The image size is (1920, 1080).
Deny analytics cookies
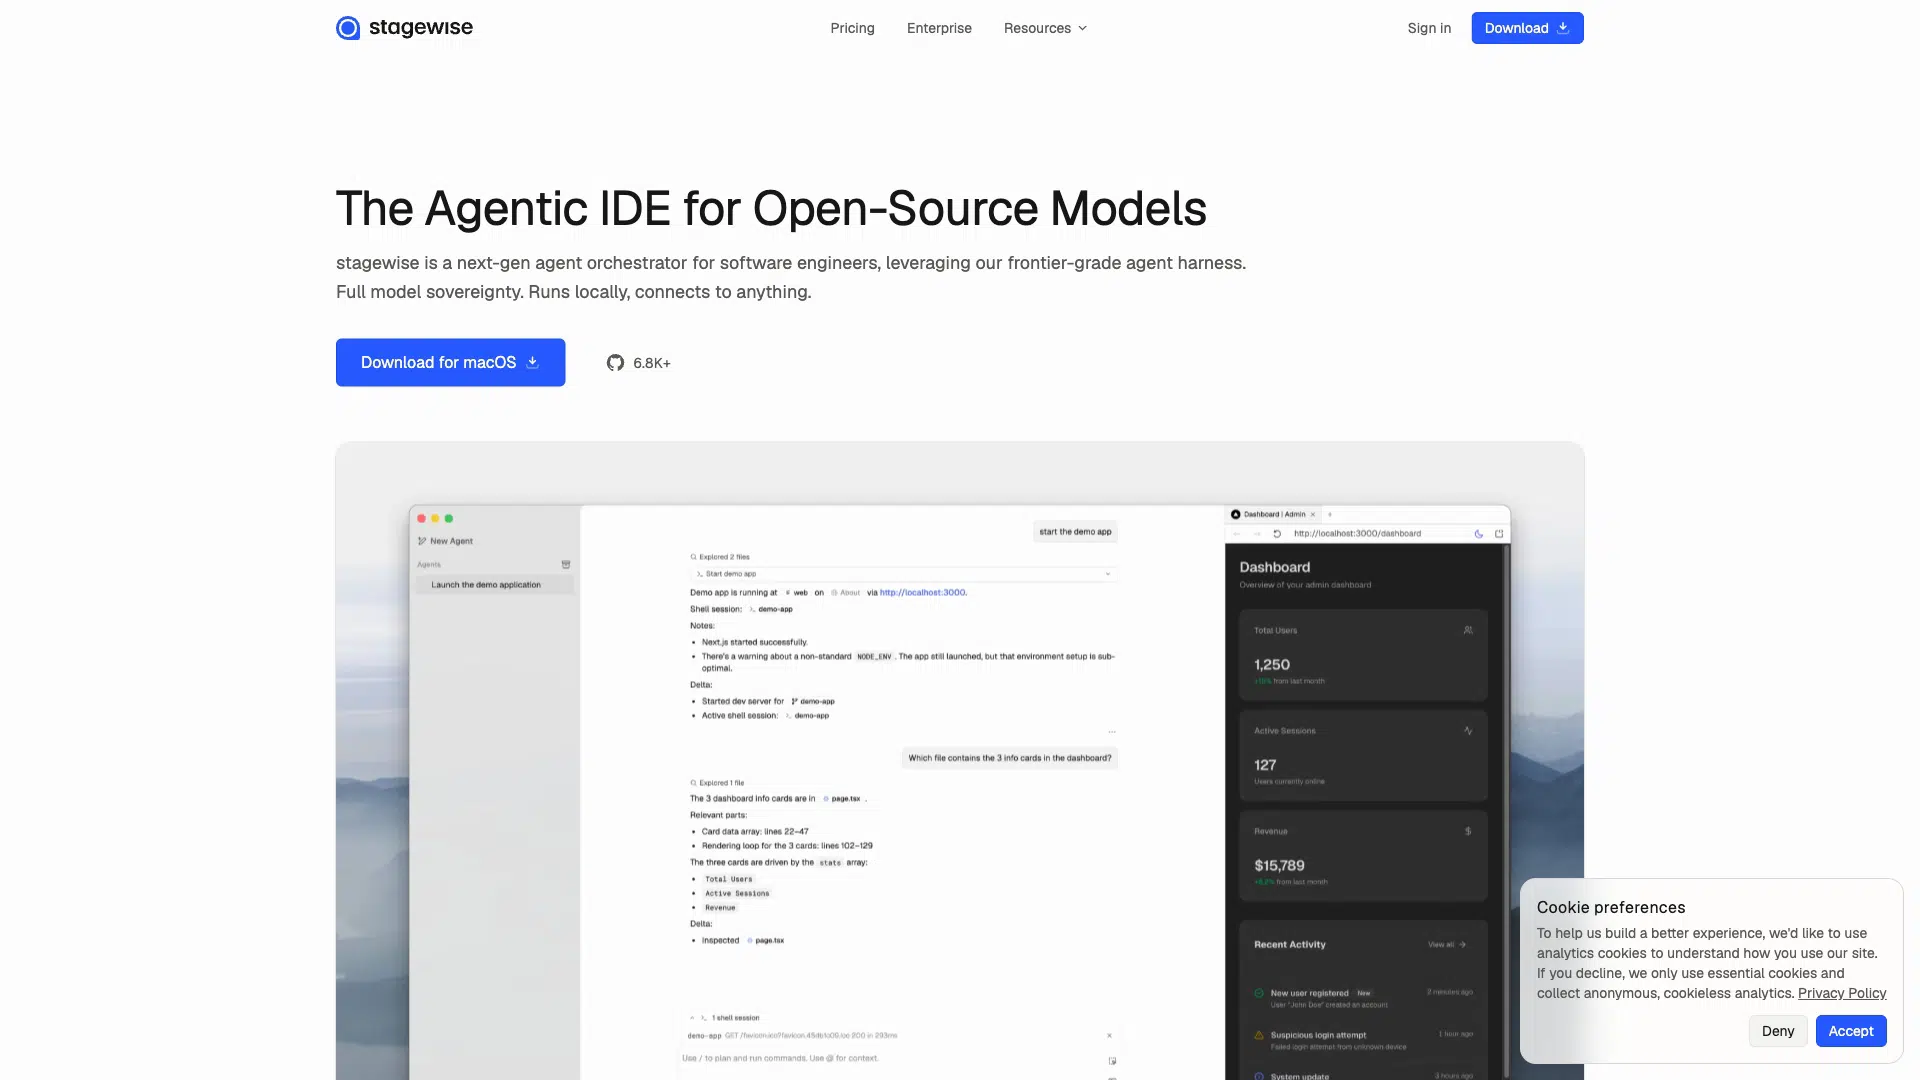[x=1777, y=1031]
